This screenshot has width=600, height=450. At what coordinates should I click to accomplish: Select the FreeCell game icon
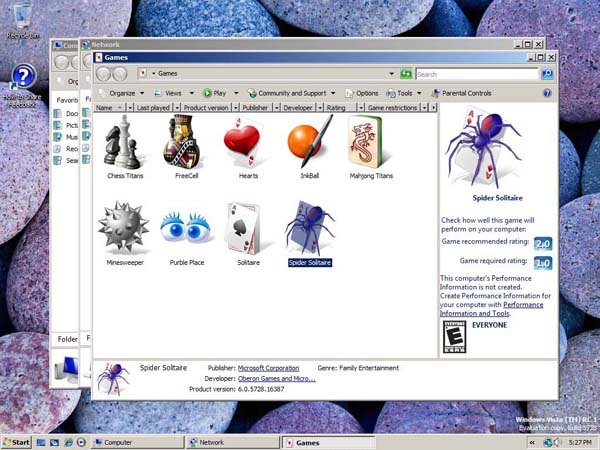point(186,142)
